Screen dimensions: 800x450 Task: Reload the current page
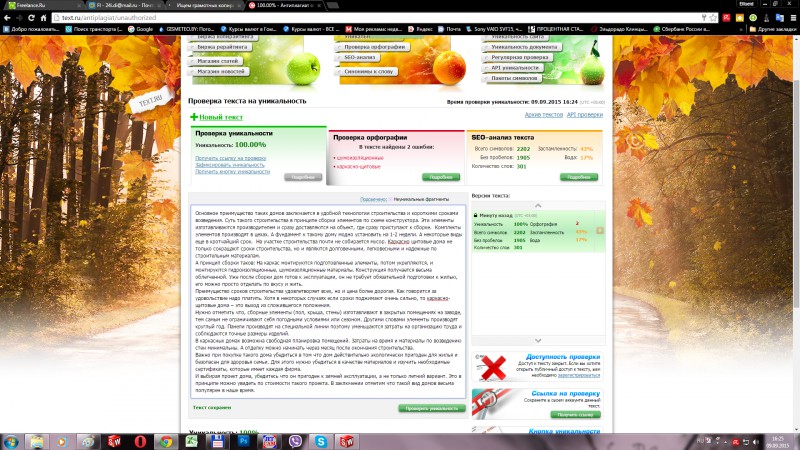(x=31, y=18)
